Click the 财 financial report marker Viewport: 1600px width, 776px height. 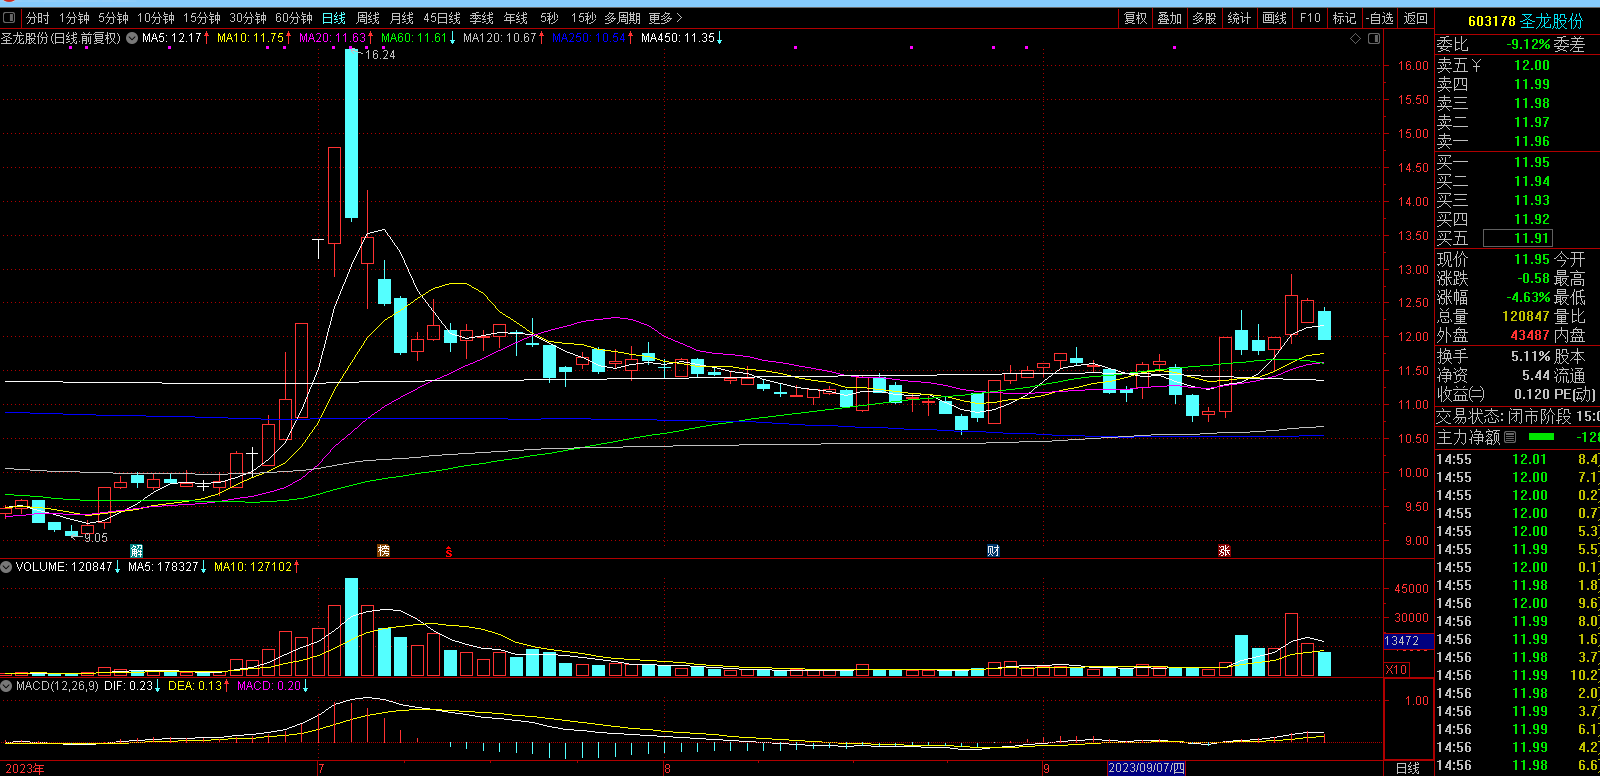tap(993, 551)
